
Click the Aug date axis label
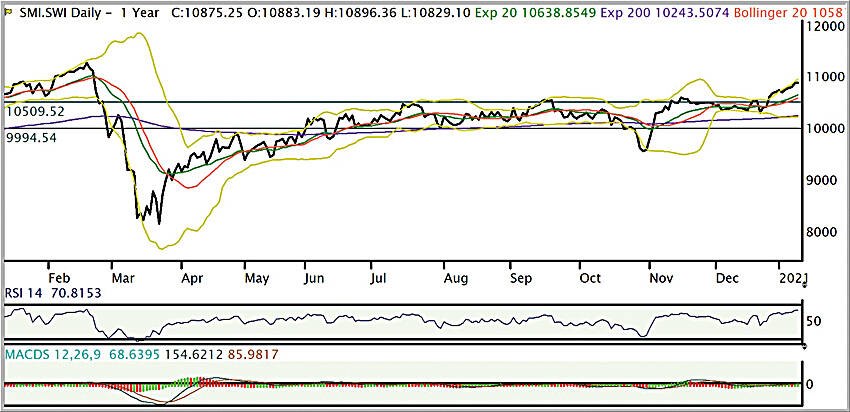(x=455, y=278)
